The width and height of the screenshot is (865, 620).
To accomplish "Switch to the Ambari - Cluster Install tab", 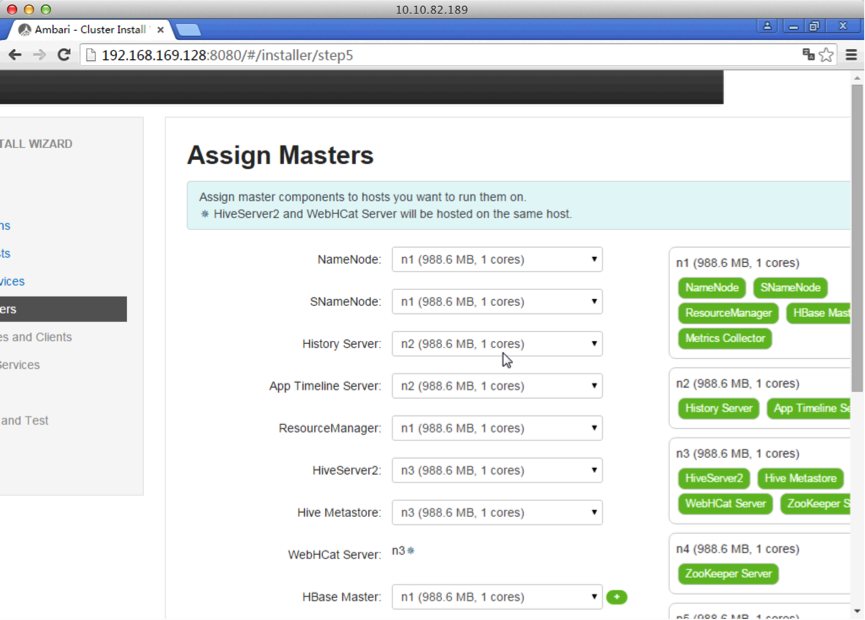I will pyautogui.click(x=90, y=30).
